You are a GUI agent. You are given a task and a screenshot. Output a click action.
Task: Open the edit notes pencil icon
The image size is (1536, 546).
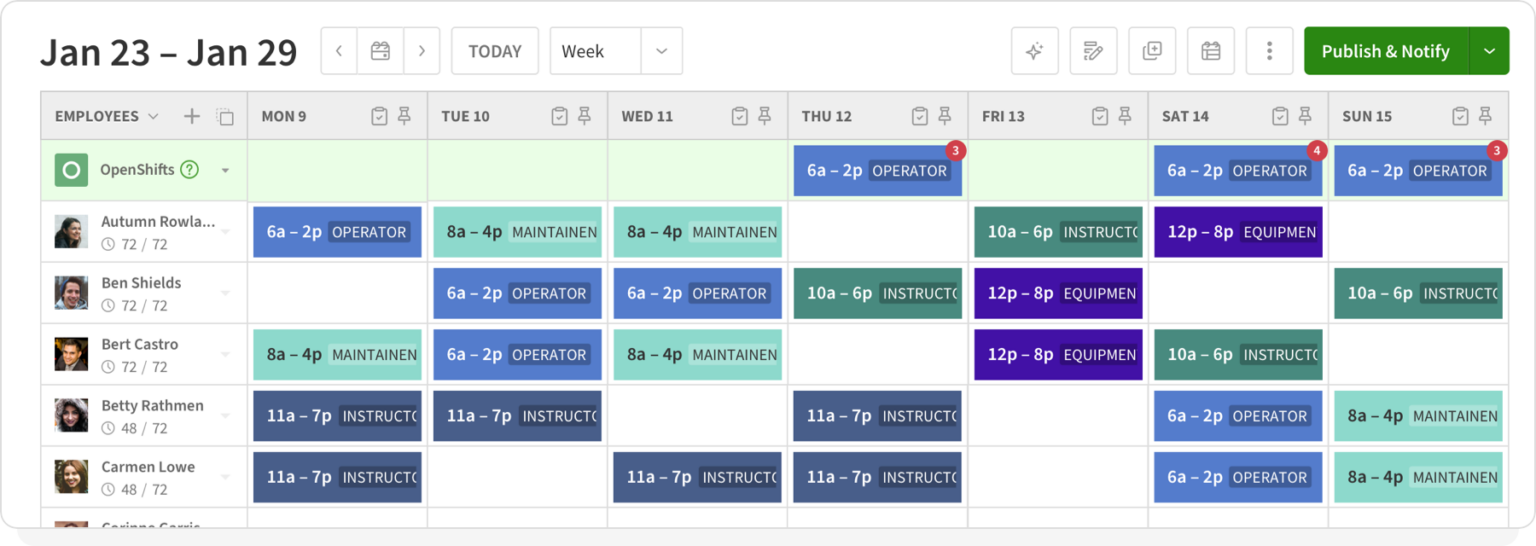click(1093, 51)
